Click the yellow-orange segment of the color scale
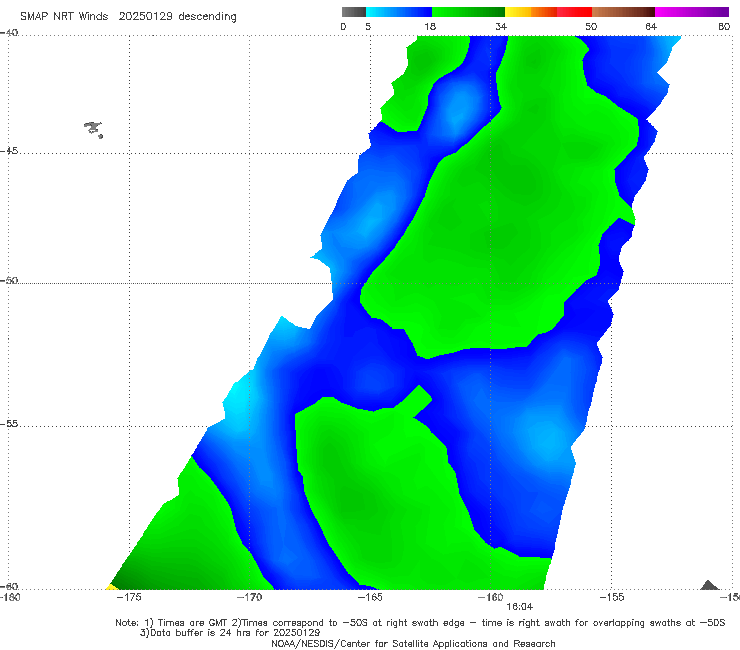The width and height of the screenshot is (740, 650). [x=530, y=12]
